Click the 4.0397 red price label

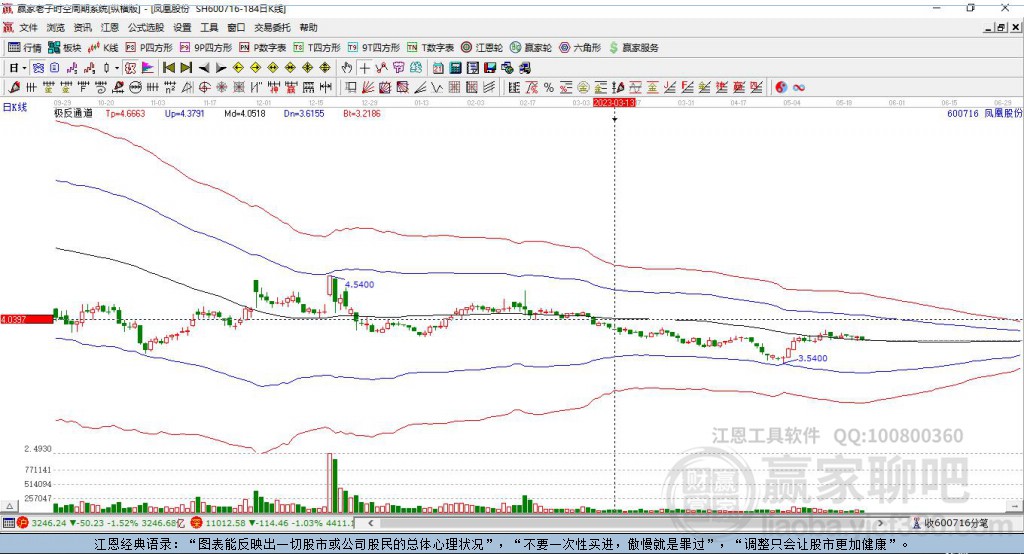(27, 319)
